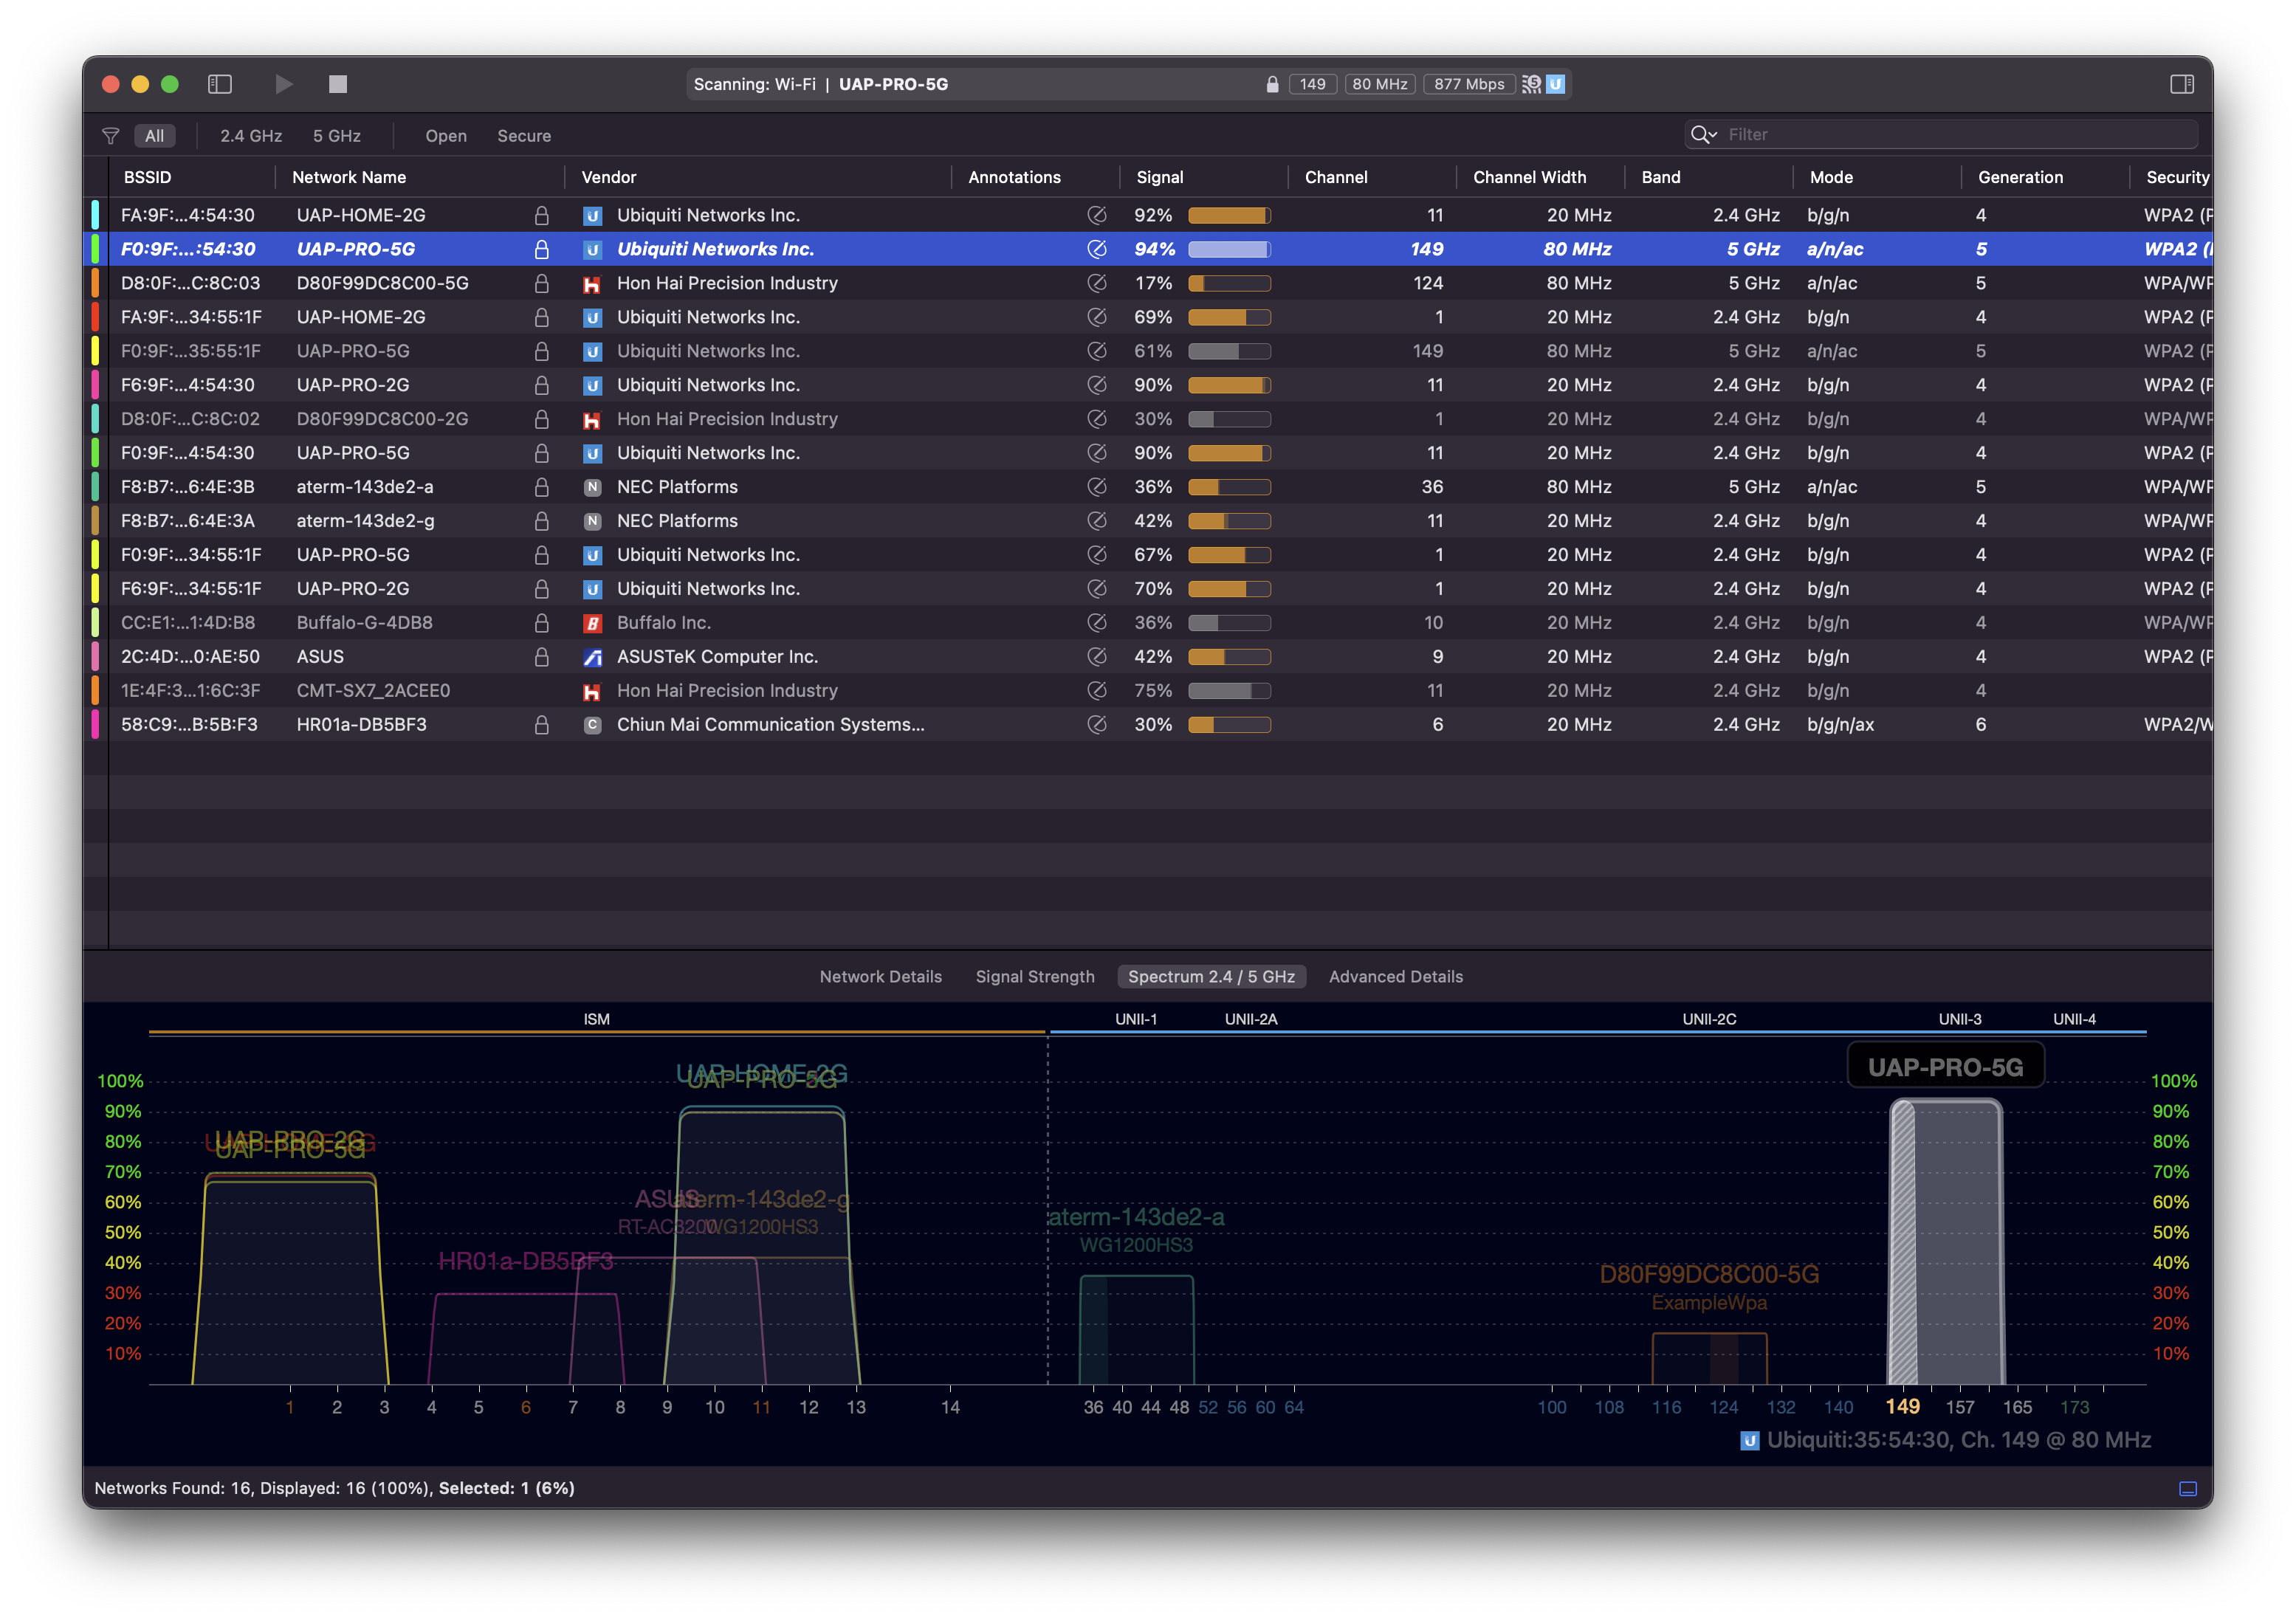
Task: Select the All filter
Action: (154, 136)
